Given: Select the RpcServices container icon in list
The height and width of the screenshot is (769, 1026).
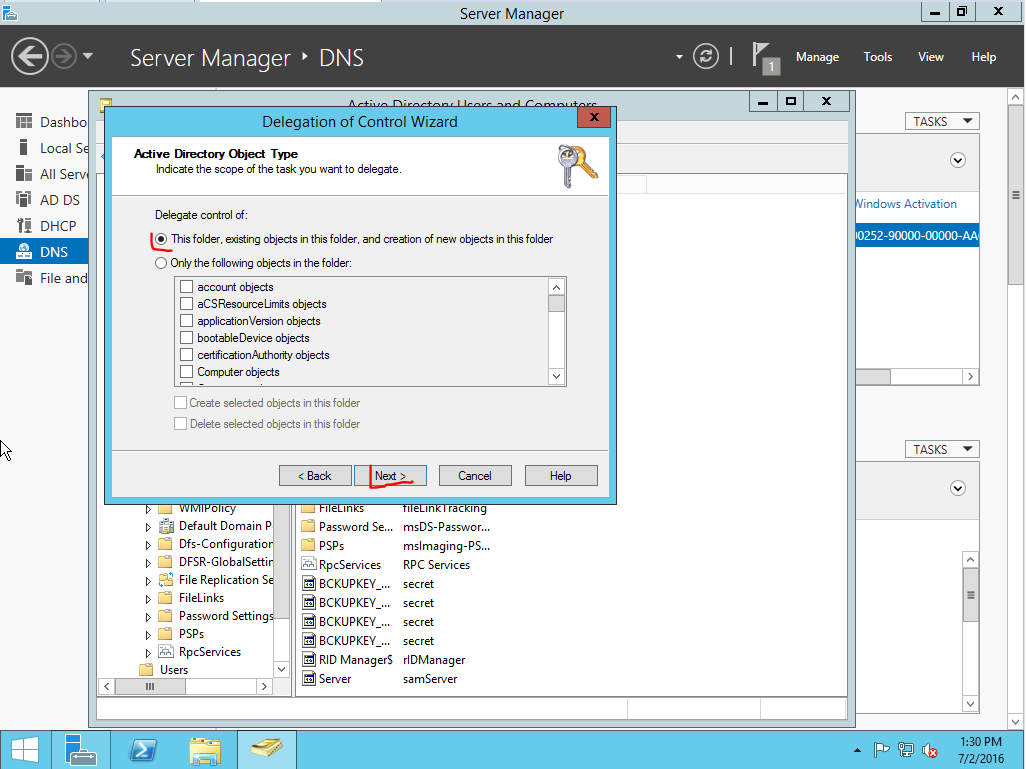Looking at the screenshot, I should pos(308,564).
